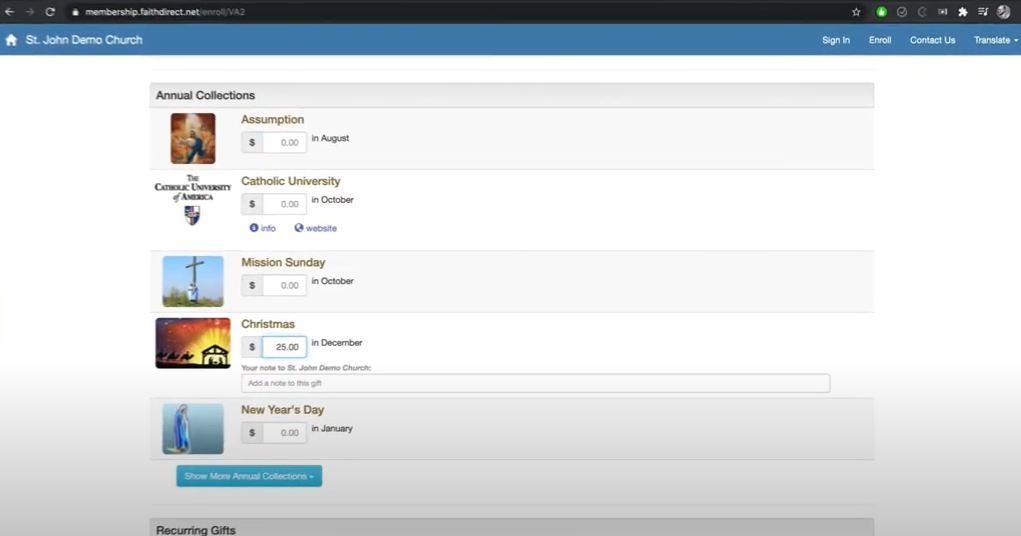Click the Mission Sunday cross image
The image size is (1021, 536).
tap(193, 281)
